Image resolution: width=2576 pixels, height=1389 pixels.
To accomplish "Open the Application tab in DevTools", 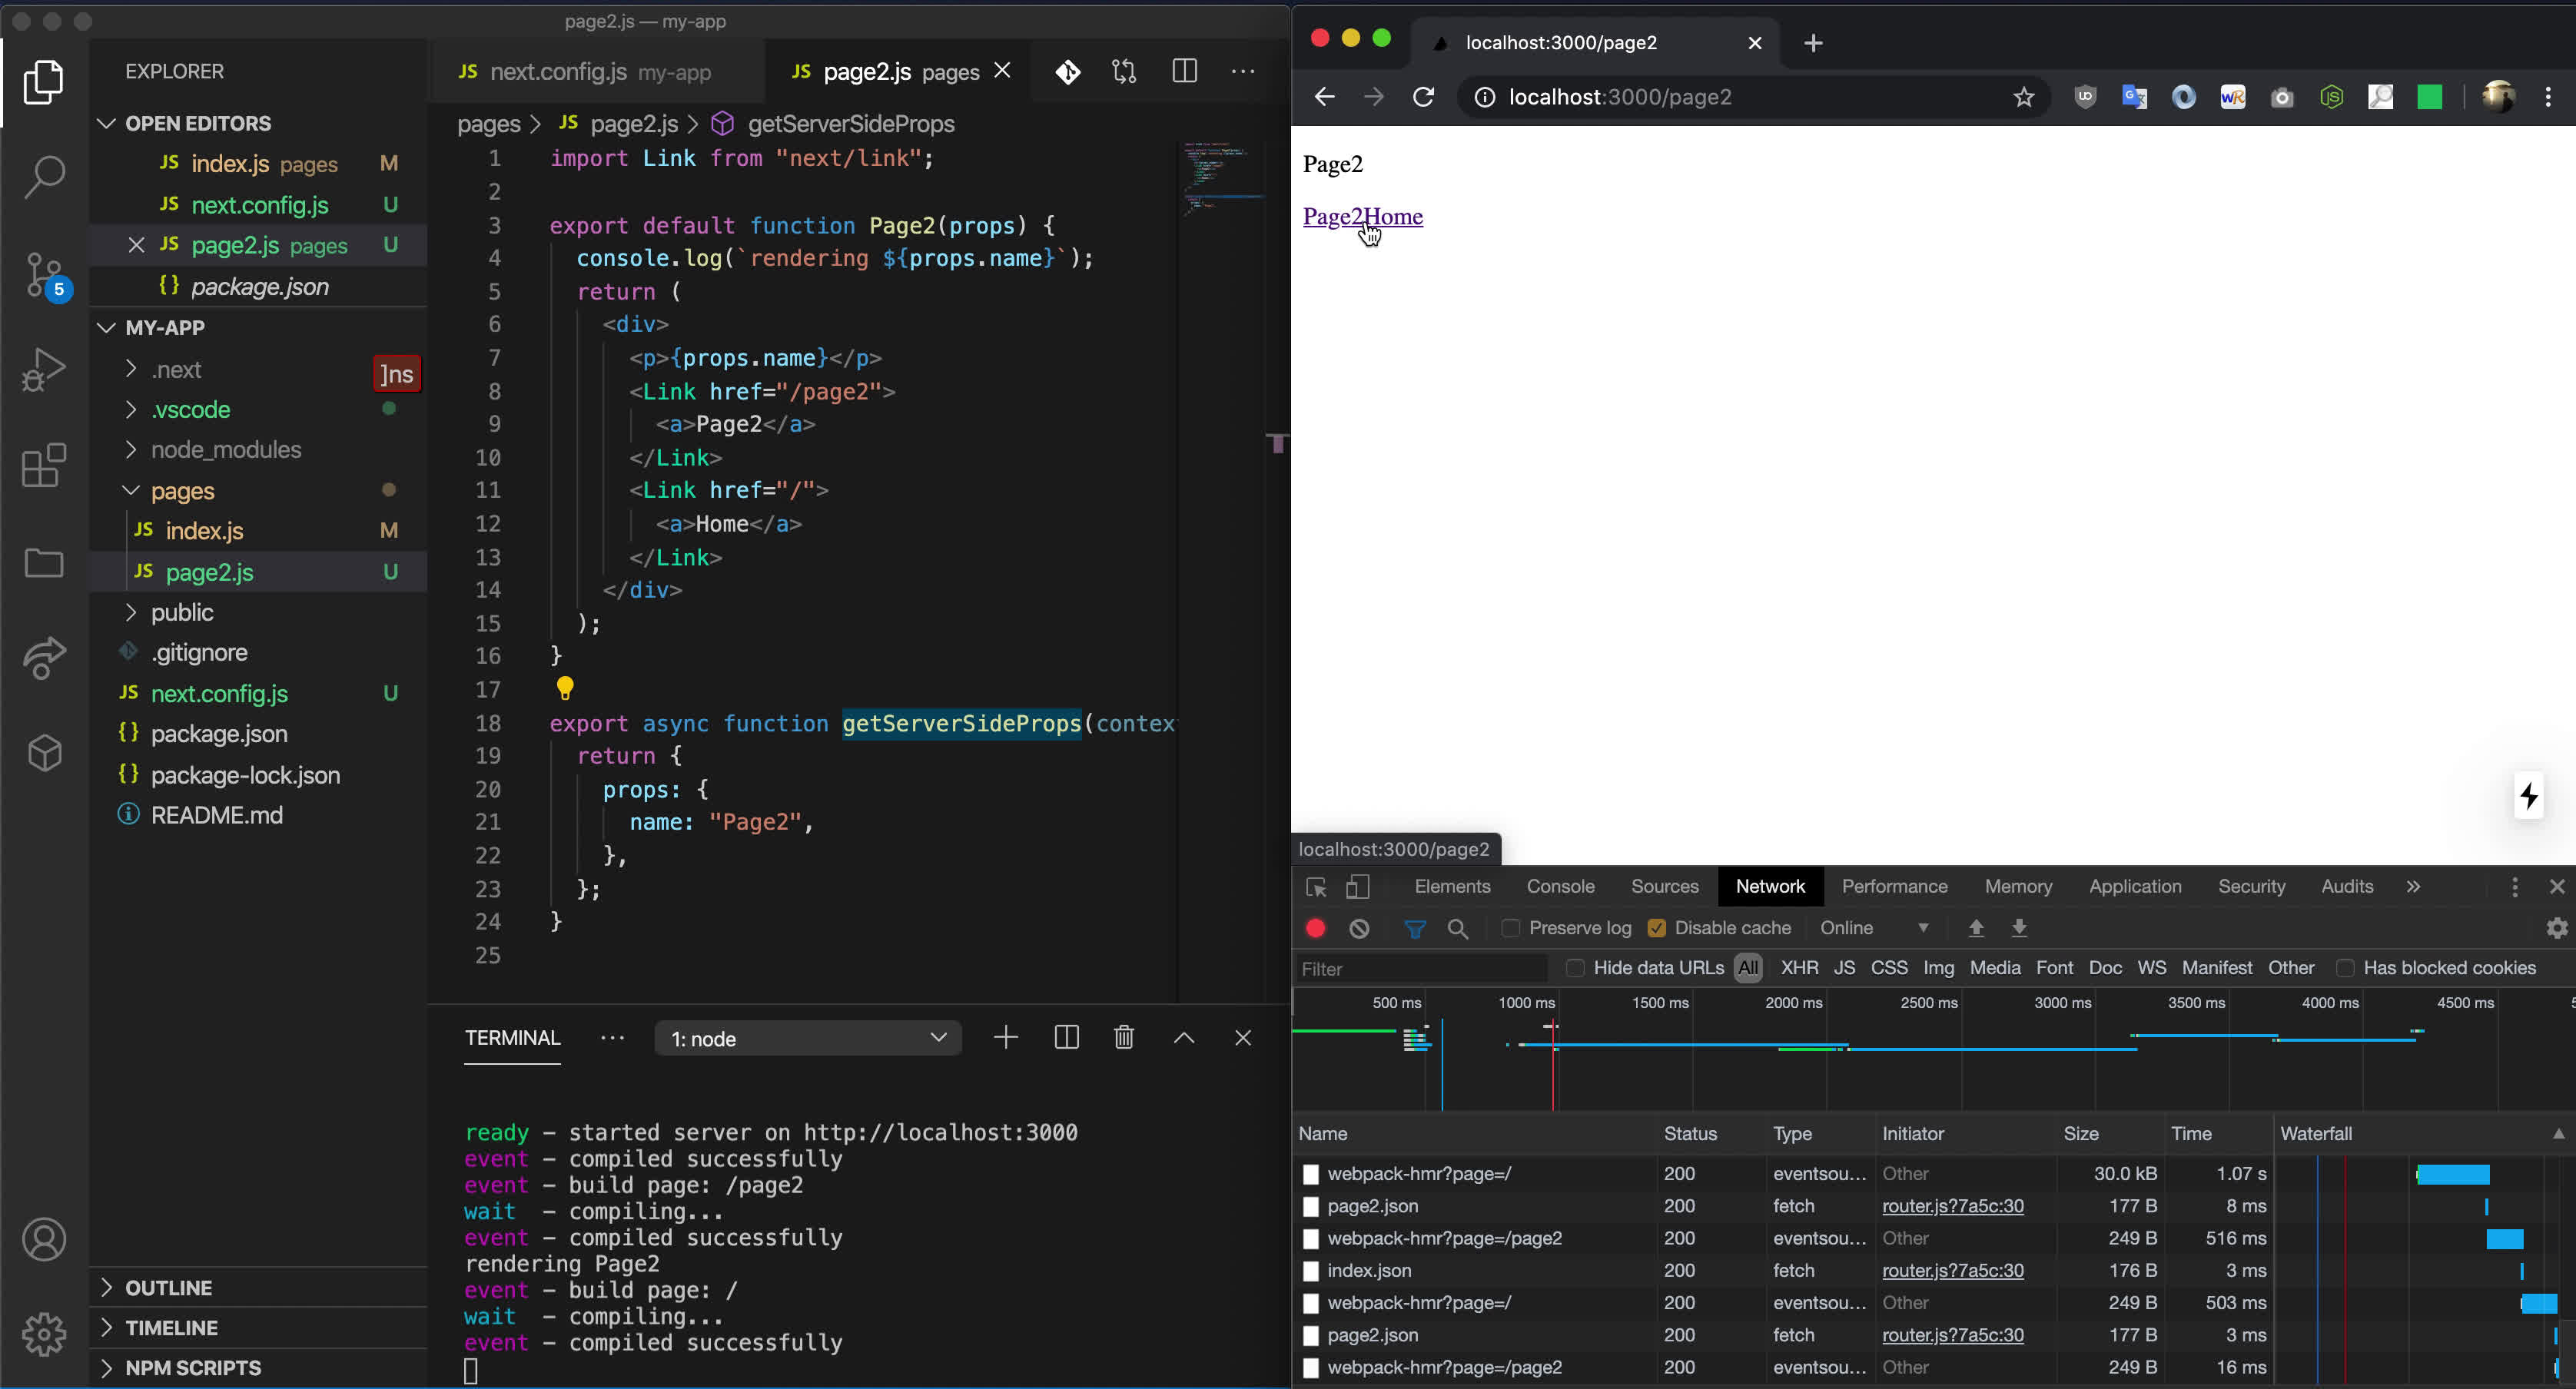I will [2135, 887].
